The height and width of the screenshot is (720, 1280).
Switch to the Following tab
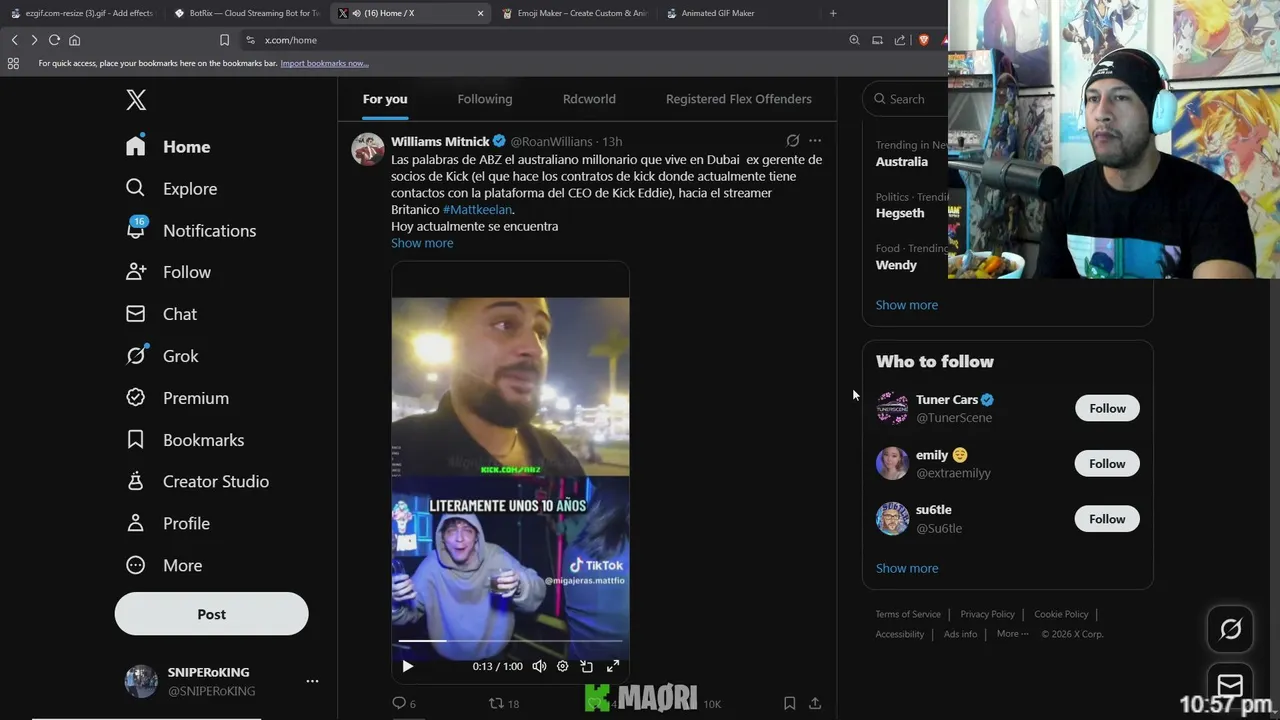pyautogui.click(x=485, y=99)
